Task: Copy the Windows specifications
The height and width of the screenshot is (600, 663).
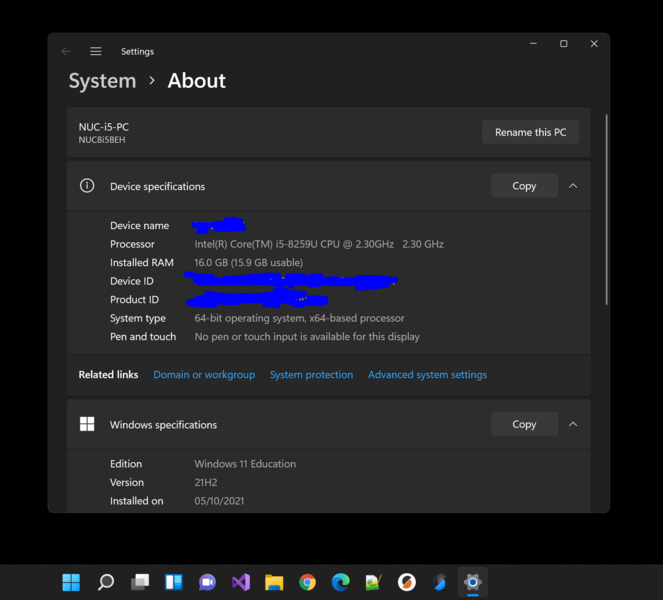Action: [524, 424]
